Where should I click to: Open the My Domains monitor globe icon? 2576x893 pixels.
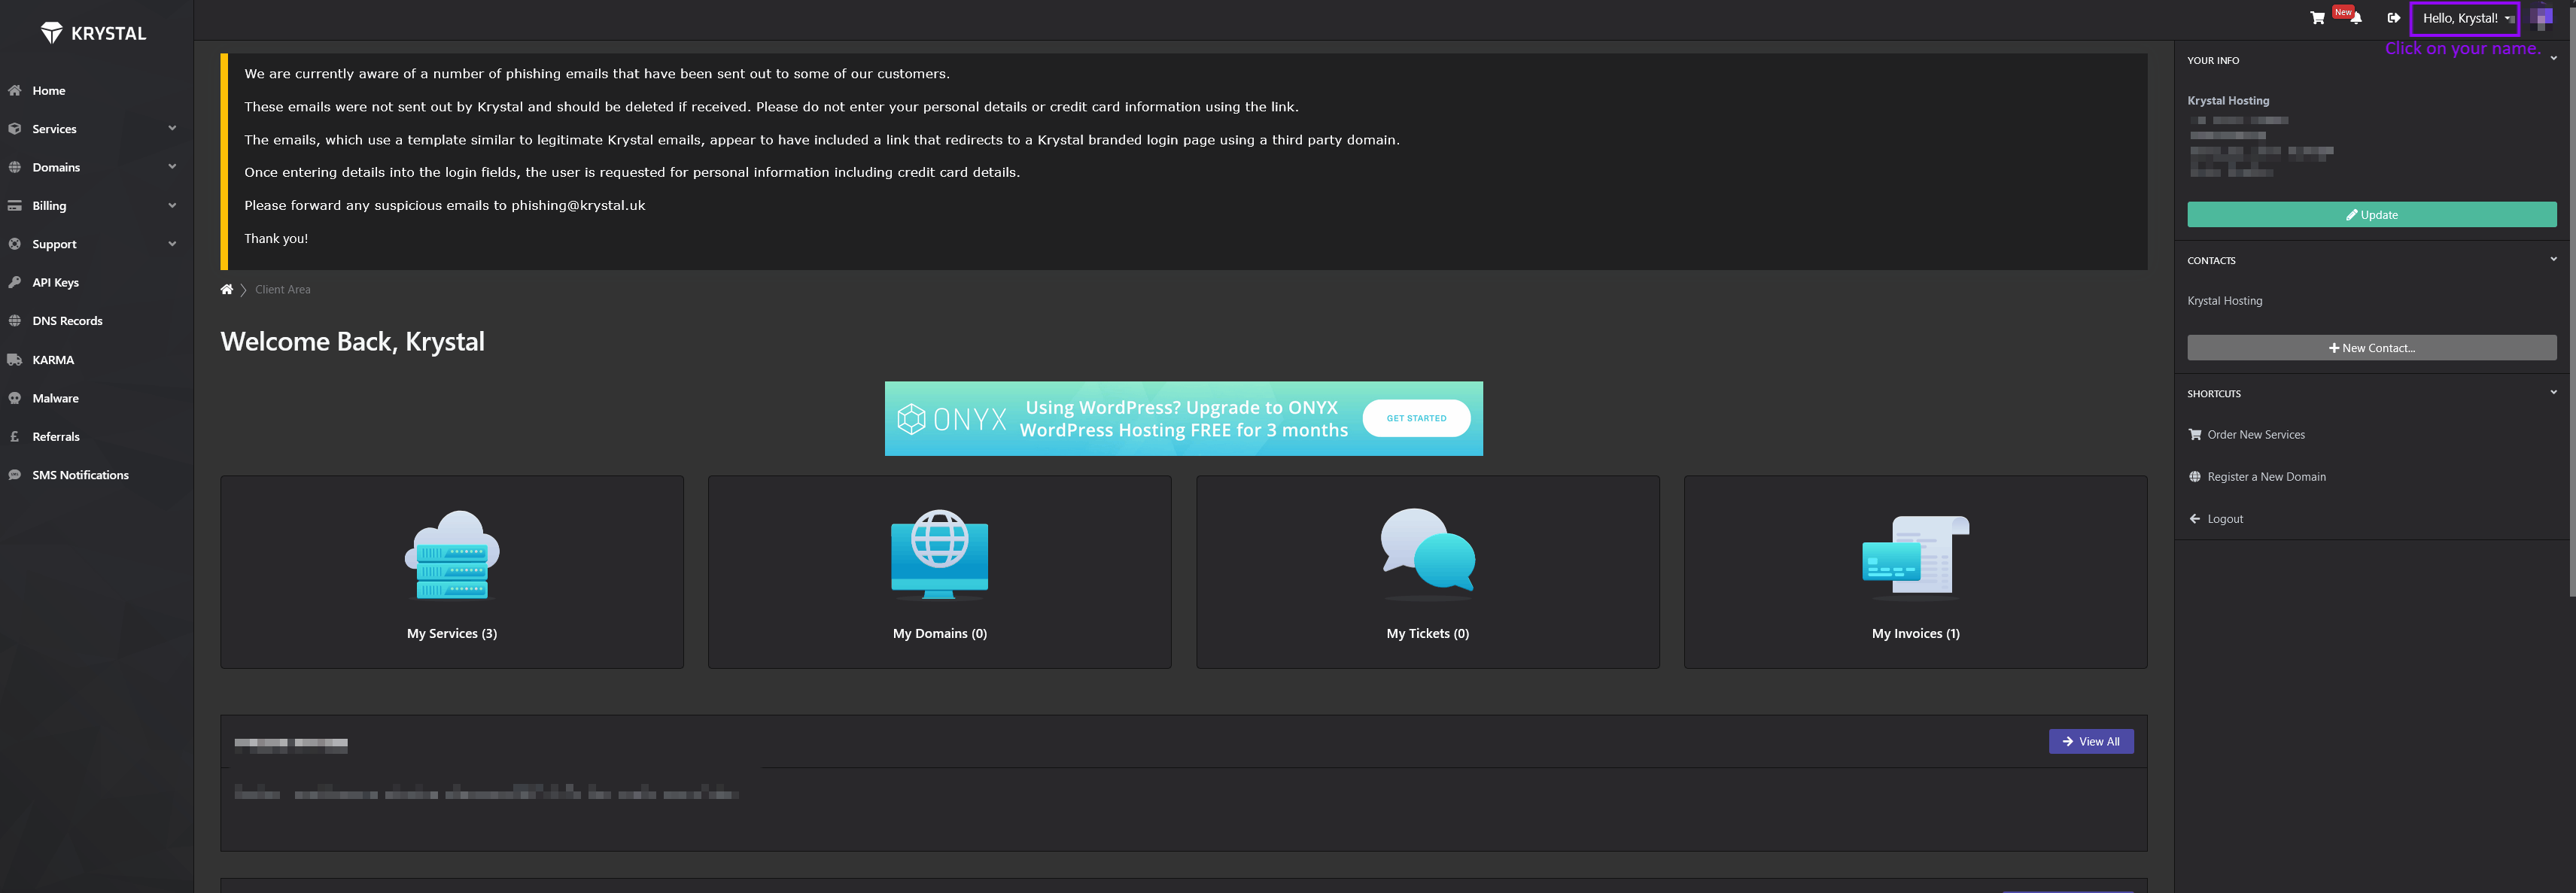coord(940,555)
